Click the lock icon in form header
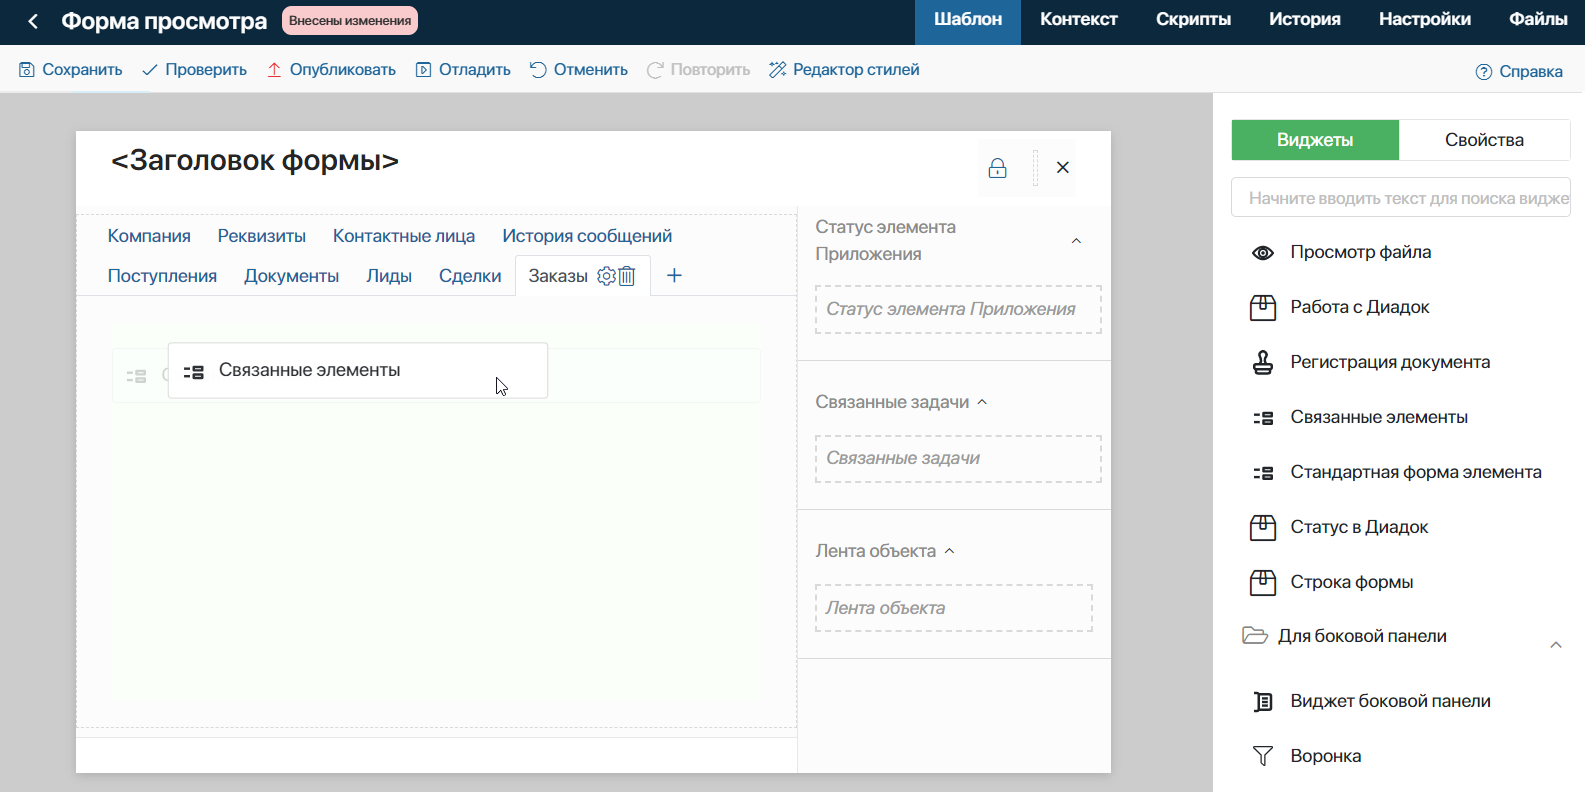1585x792 pixels. coord(997,168)
